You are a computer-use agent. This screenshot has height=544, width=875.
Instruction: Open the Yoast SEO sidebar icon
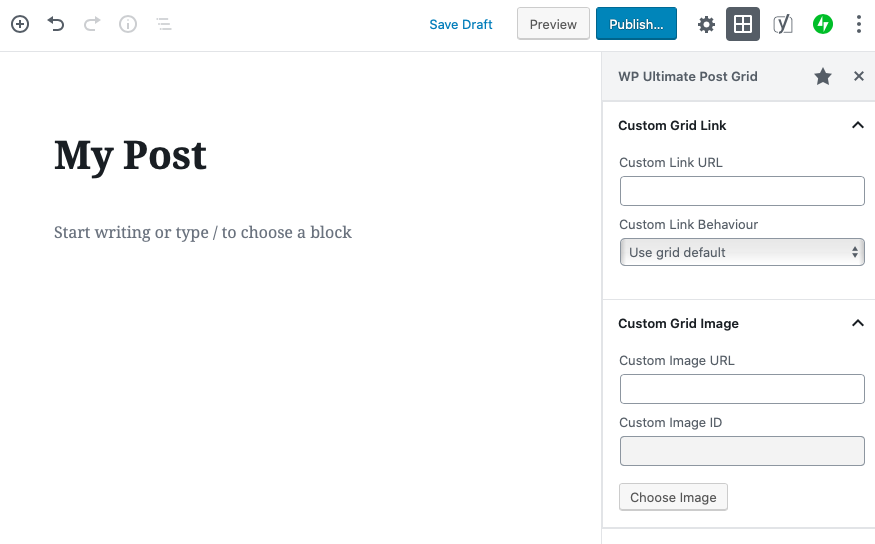tap(782, 24)
